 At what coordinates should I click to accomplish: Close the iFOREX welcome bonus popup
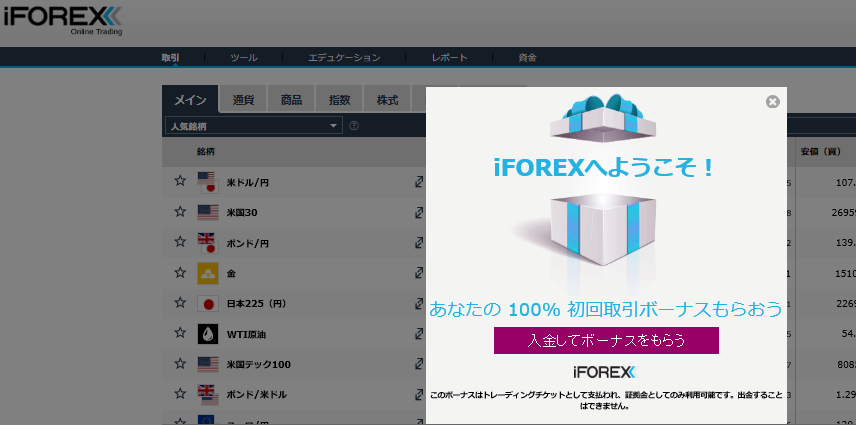click(772, 101)
